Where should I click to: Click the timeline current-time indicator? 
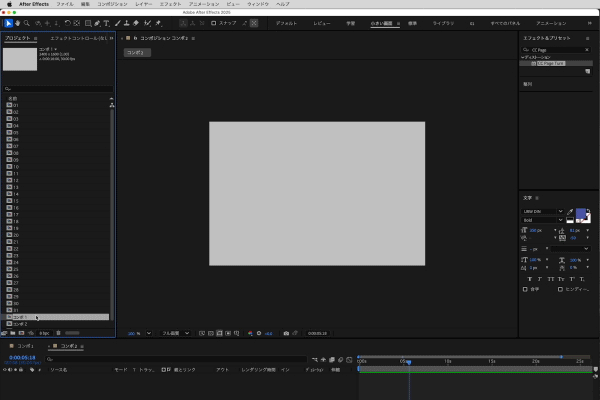pos(409,362)
